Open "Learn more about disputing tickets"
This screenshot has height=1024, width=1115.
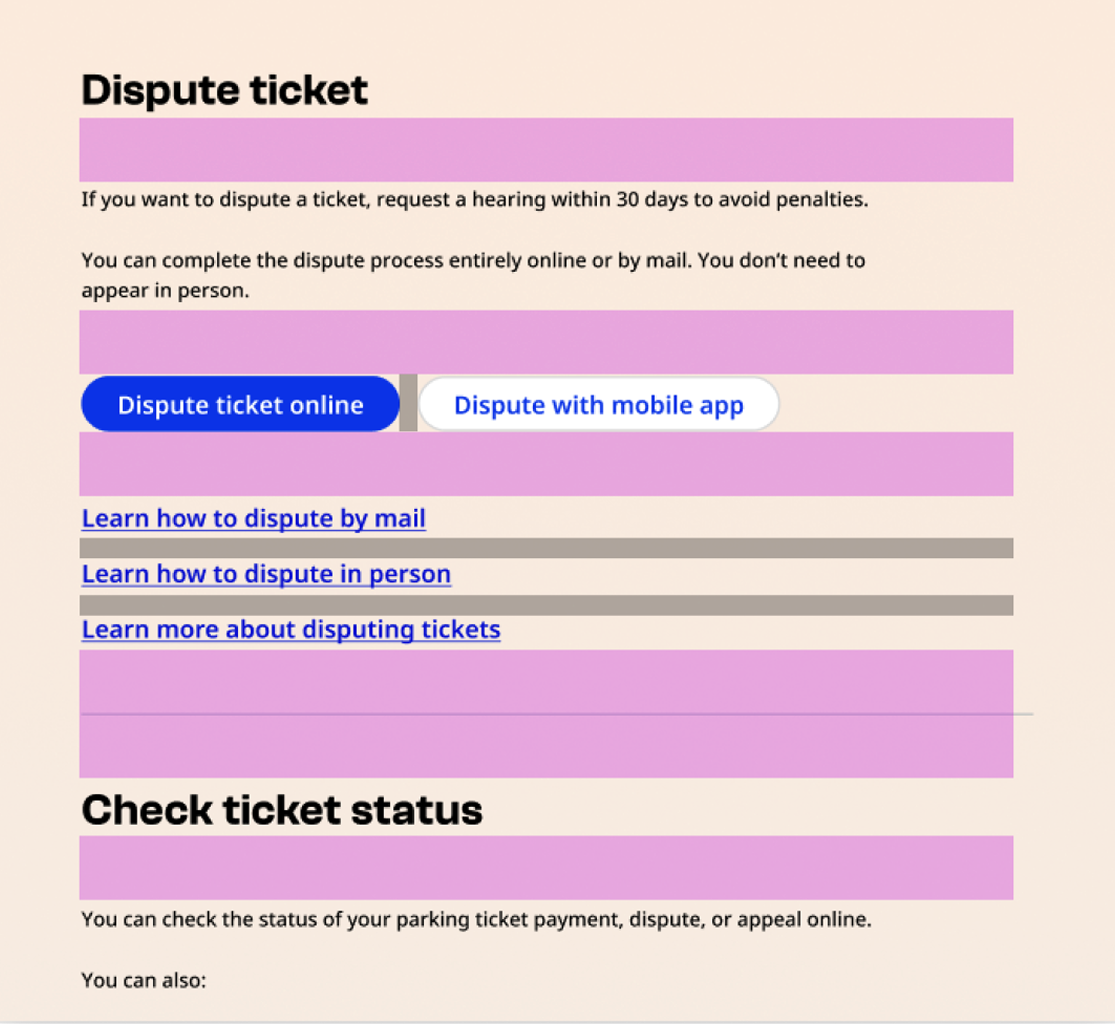tap(290, 629)
